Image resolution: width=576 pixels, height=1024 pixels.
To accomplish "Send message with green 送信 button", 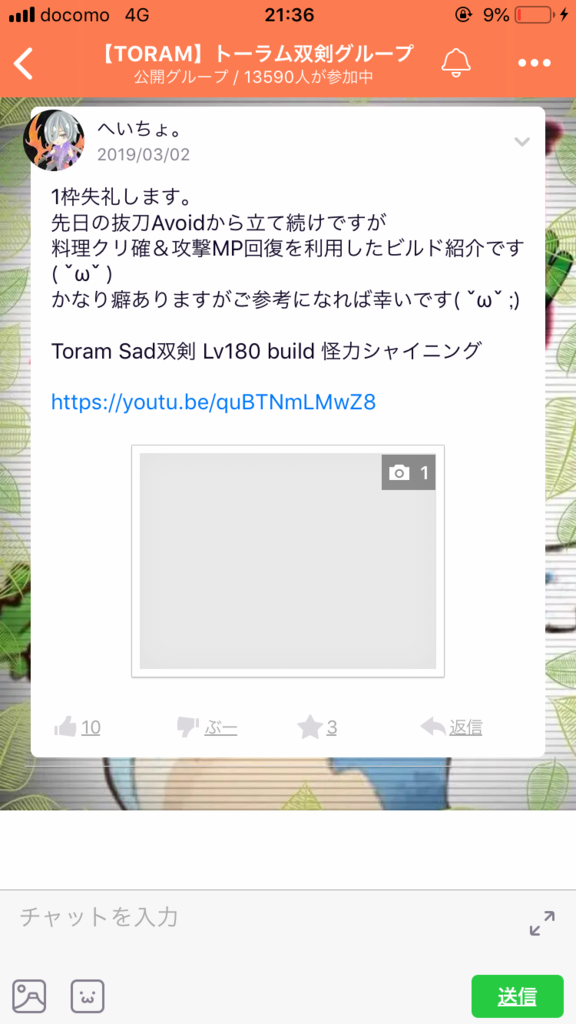I will (x=517, y=997).
